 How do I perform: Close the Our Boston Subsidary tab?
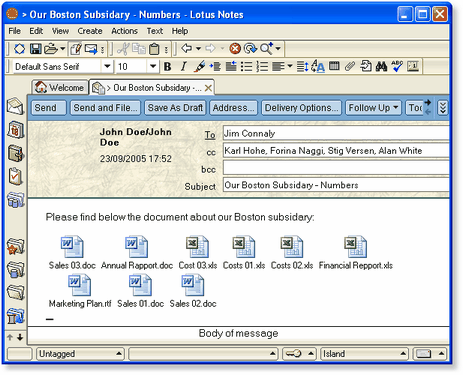click(208, 88)
